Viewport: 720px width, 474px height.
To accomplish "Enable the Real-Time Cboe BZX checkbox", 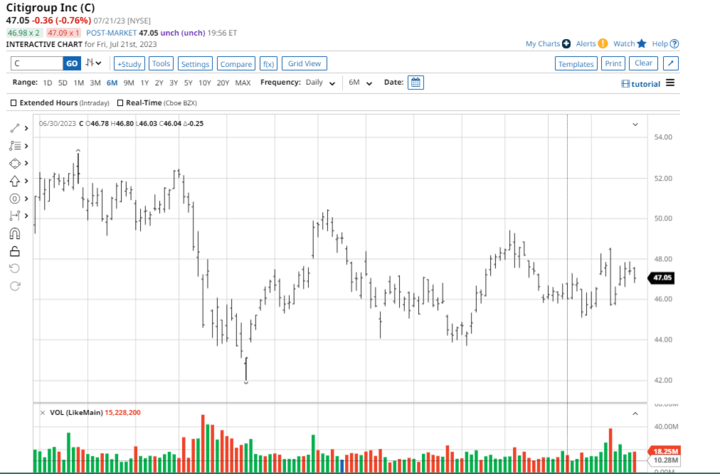I will click(120, 103).
